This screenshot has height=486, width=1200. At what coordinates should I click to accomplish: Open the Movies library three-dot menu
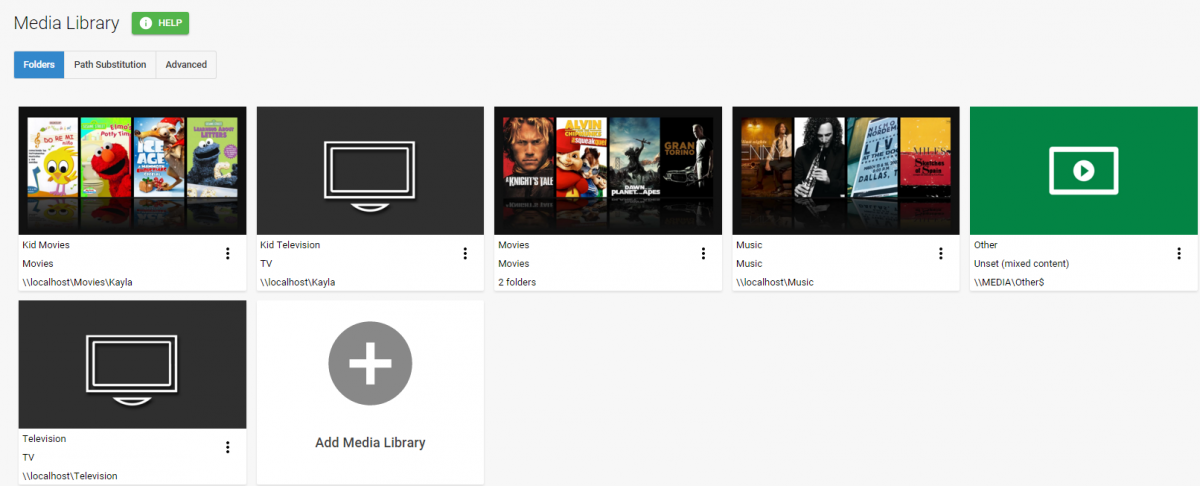tap(703, 253)
